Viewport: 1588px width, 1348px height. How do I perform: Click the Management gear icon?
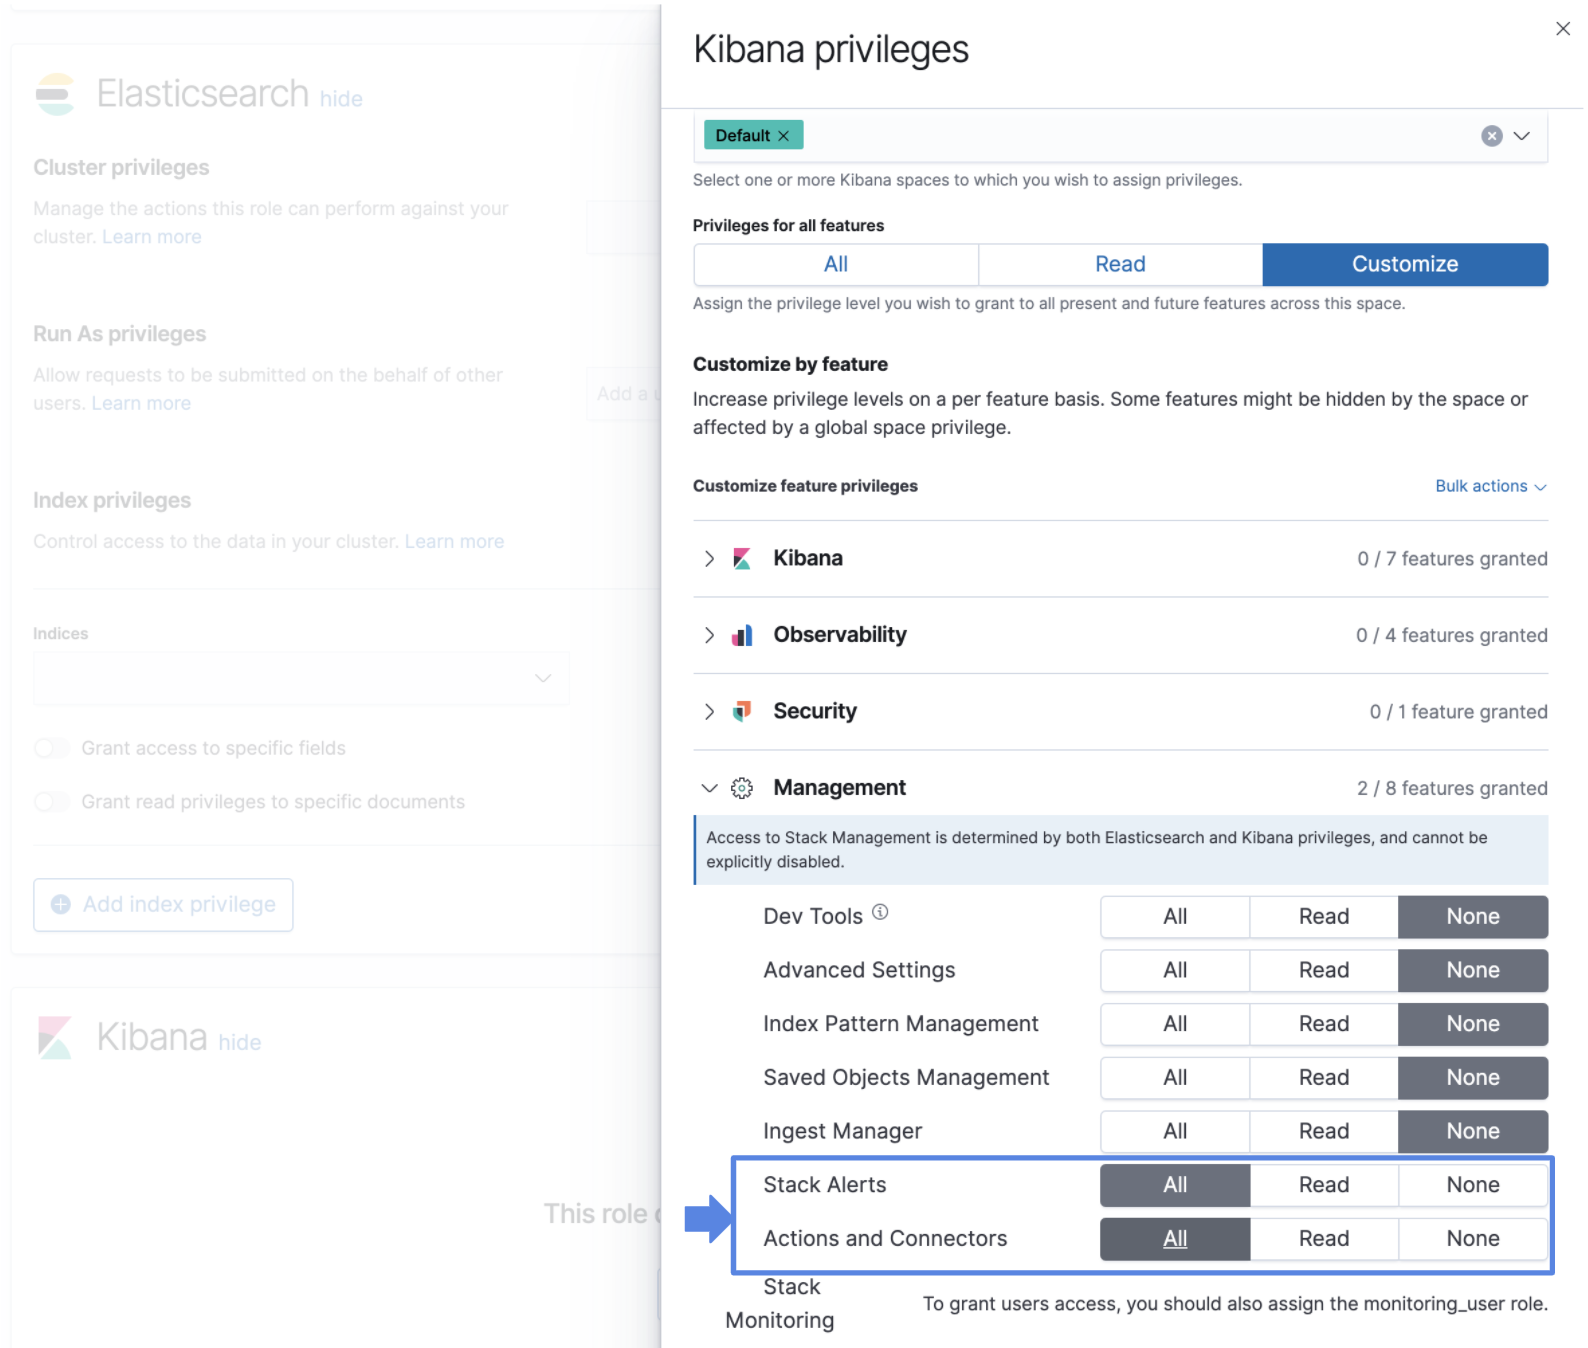741,788
